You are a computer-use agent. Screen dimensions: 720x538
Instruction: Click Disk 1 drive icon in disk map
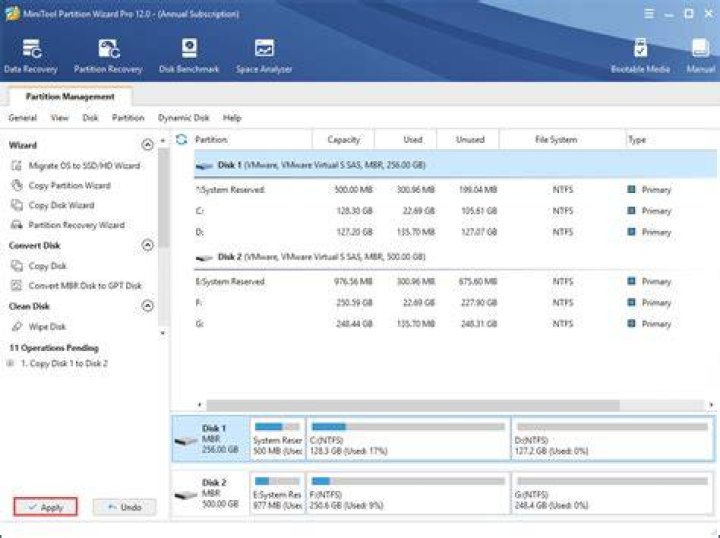point(186,441)
